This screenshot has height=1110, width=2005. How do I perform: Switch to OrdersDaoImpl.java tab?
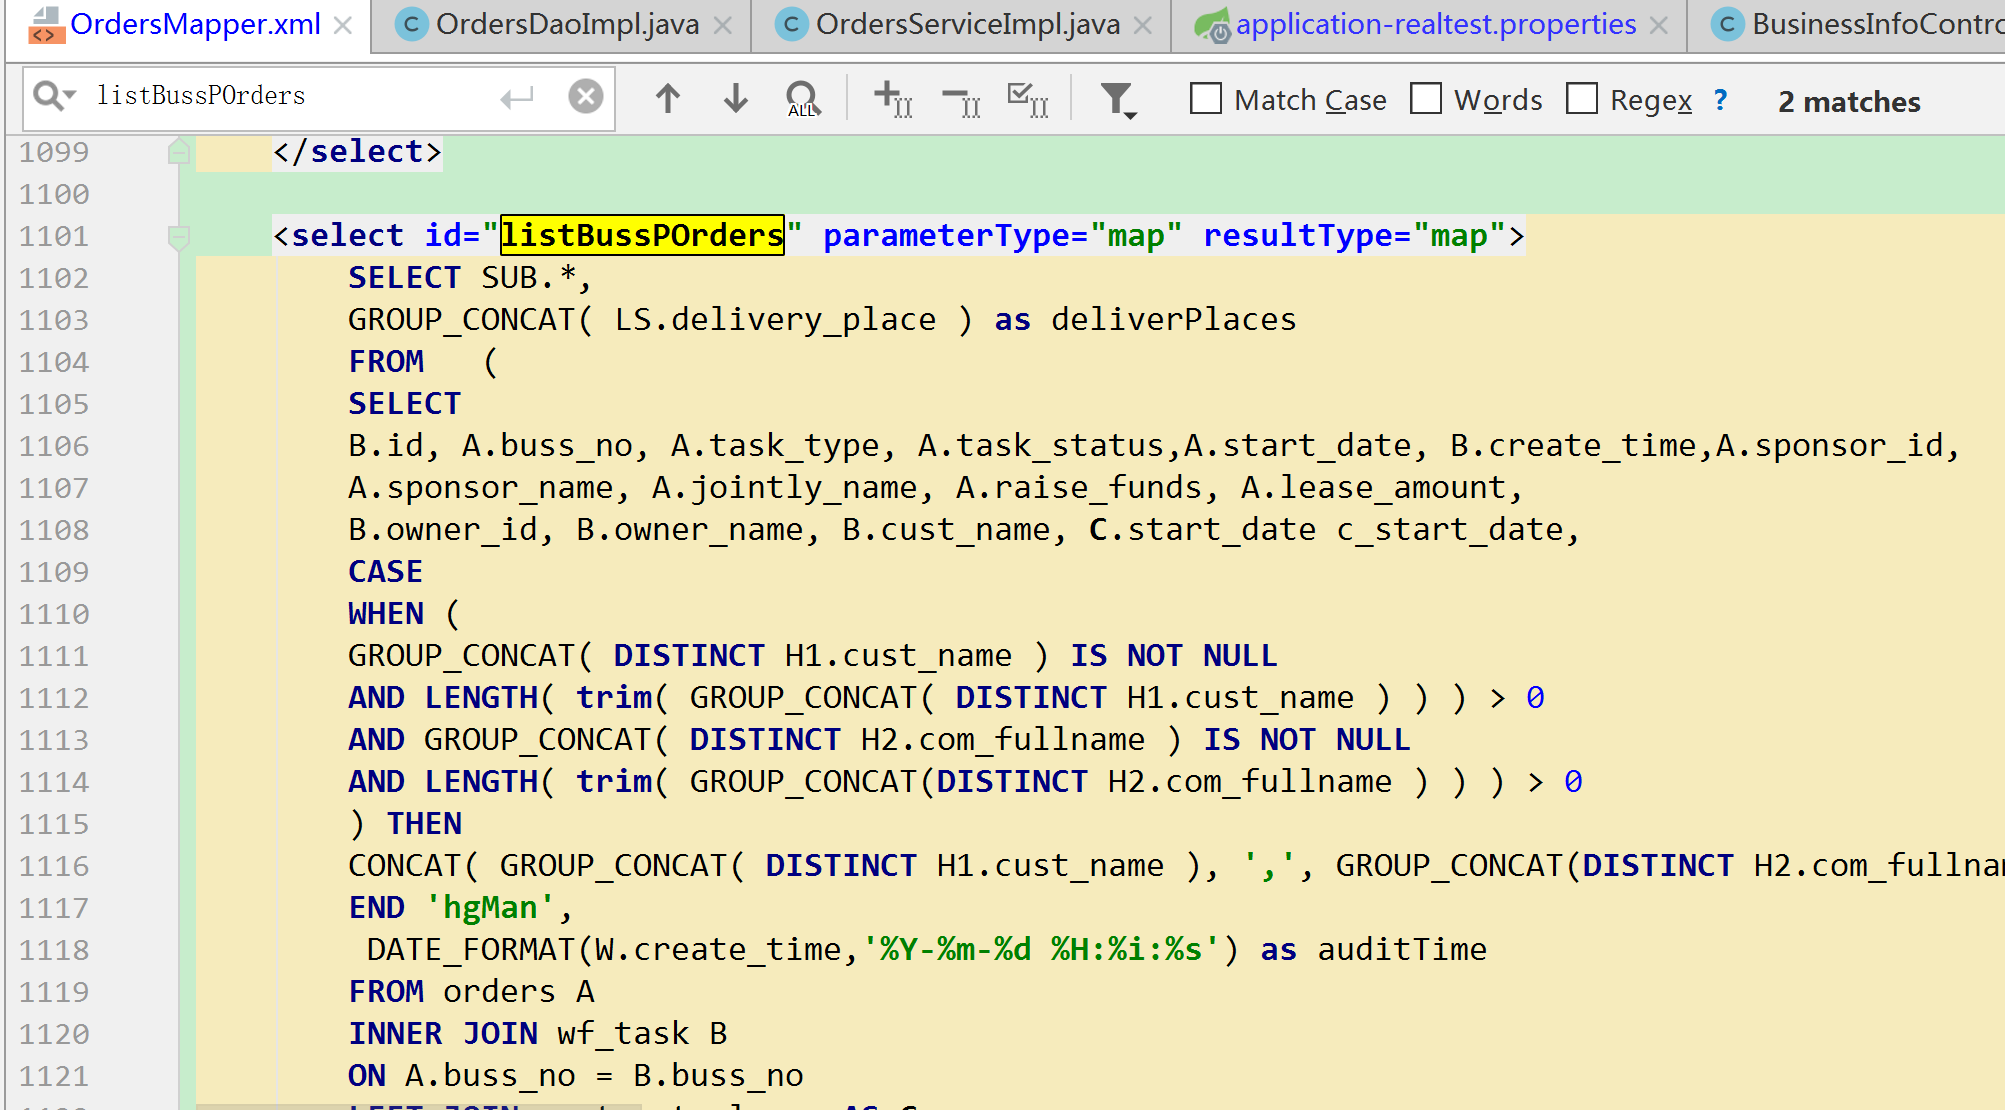pyautogui.click(x=566, y=25)
